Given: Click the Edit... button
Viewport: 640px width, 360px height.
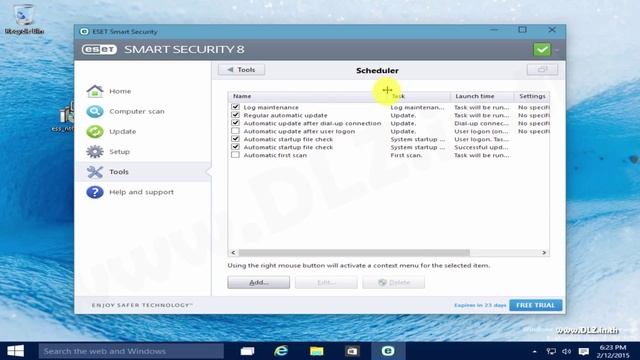Looking at the screenshot, I should tap(326, 282).
